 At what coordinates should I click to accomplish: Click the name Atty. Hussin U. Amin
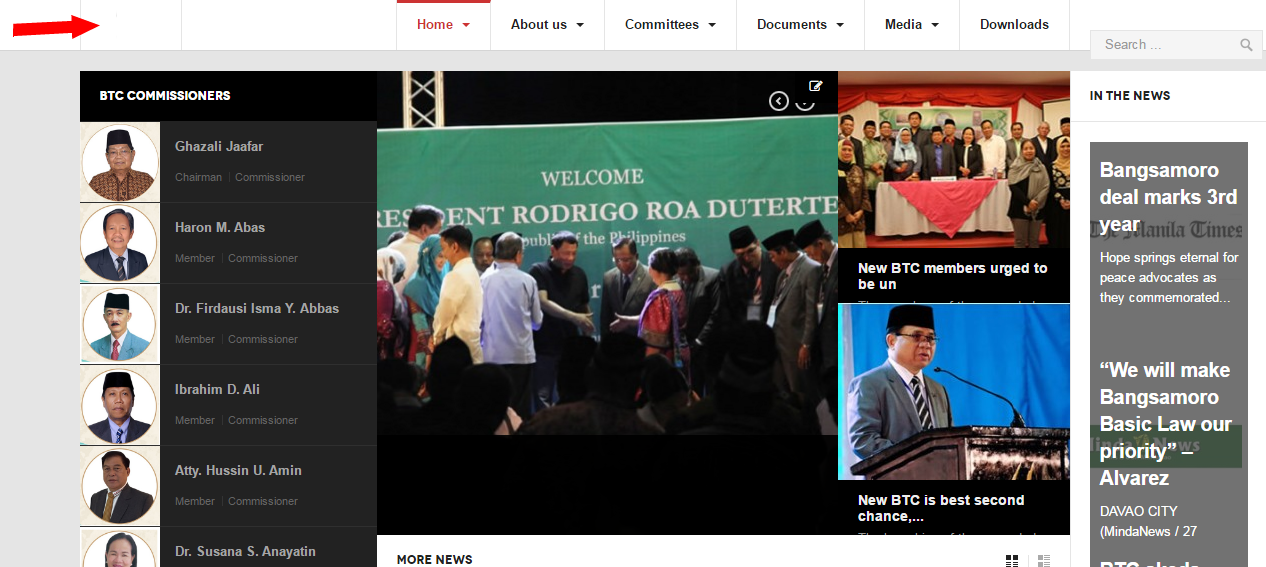pyautogui.click(x=238, y=470)
